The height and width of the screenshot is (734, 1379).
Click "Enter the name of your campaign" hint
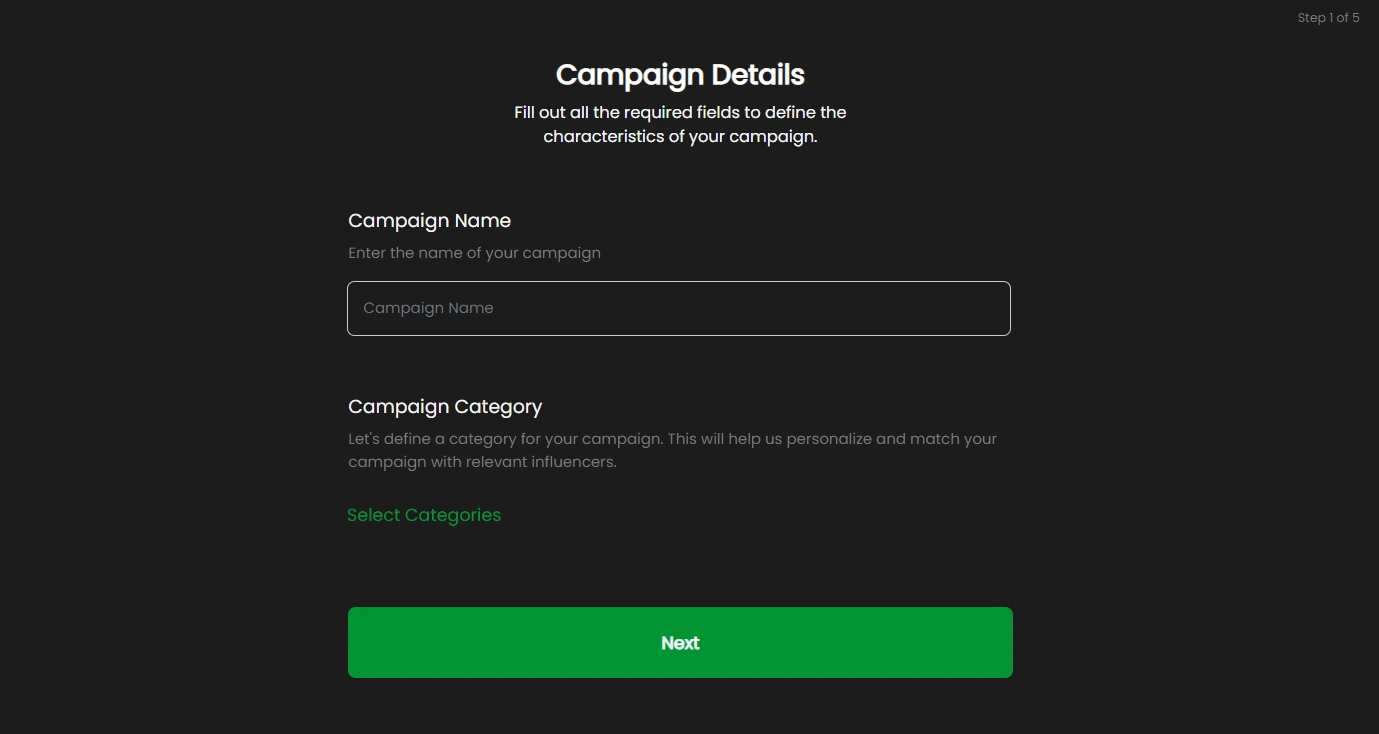point(474,253)
